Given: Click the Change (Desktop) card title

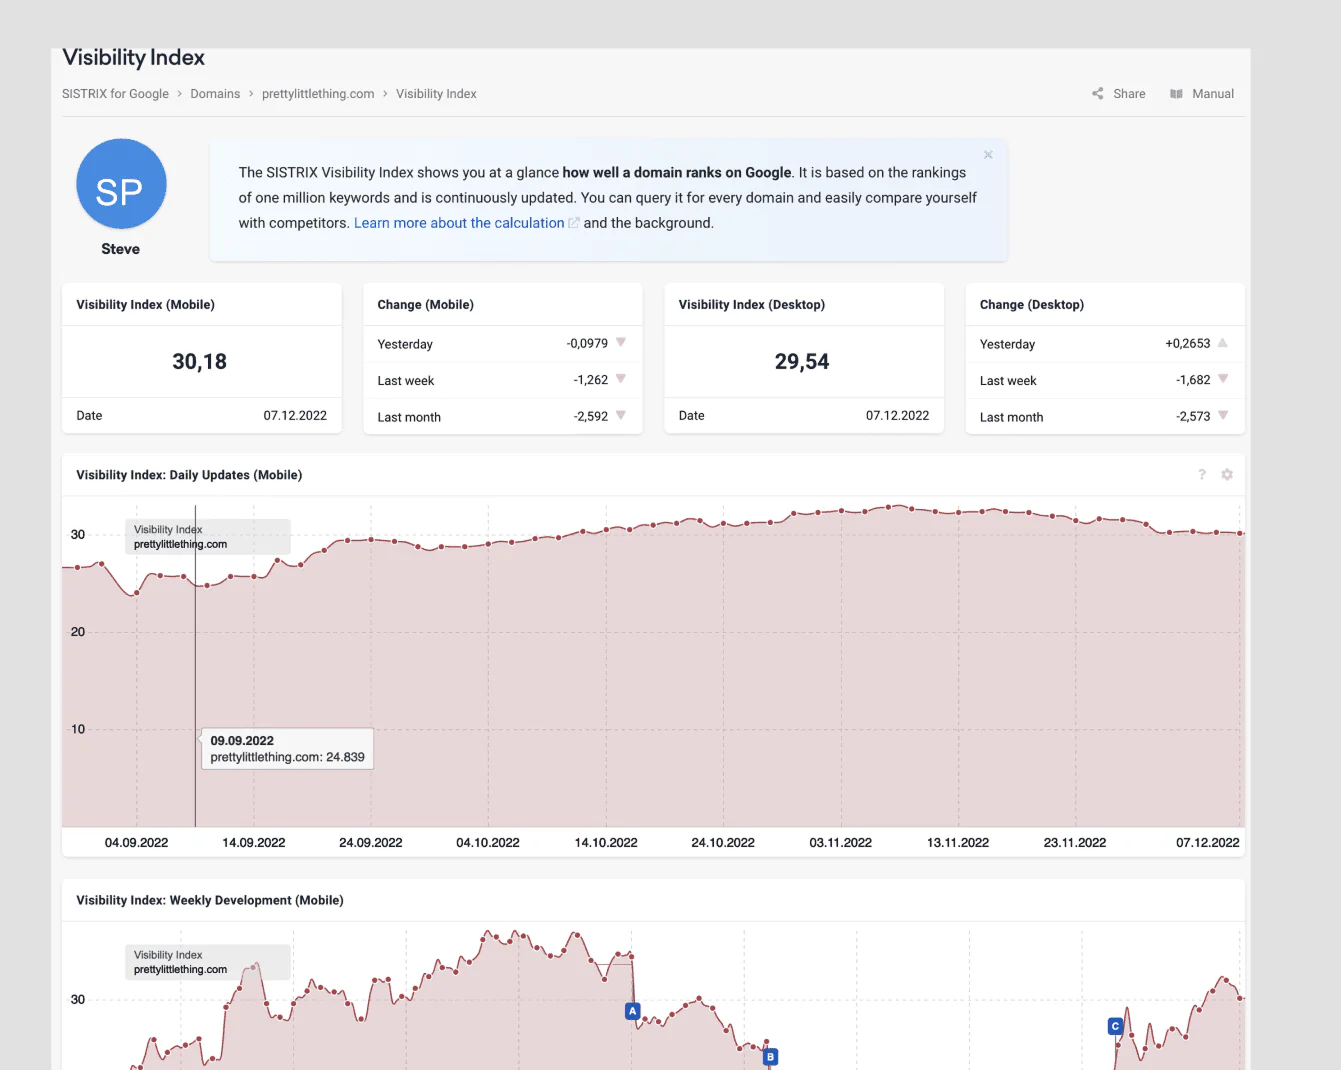Looking at the screenshot, I should tap(1032, 305).
